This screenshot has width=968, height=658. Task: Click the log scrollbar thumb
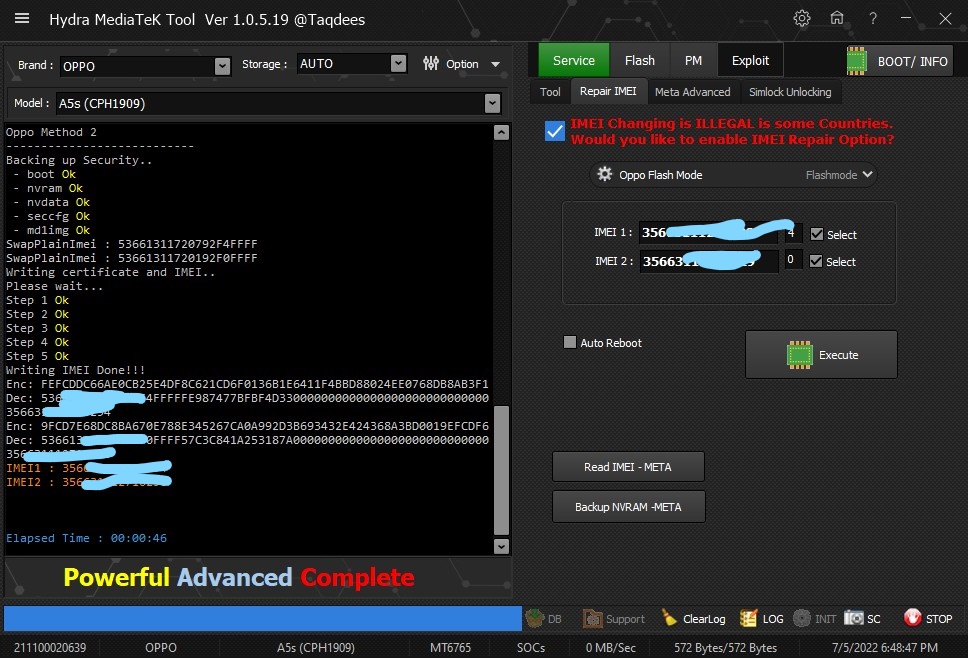[501, 470]
